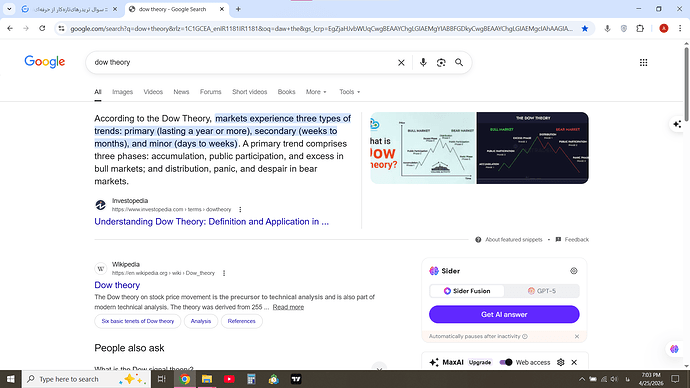The width and height of the screenshot is (690, 388).
Task: Open the dark The Dow Theory chart thumbnail
Action: (x=532, y=148)
